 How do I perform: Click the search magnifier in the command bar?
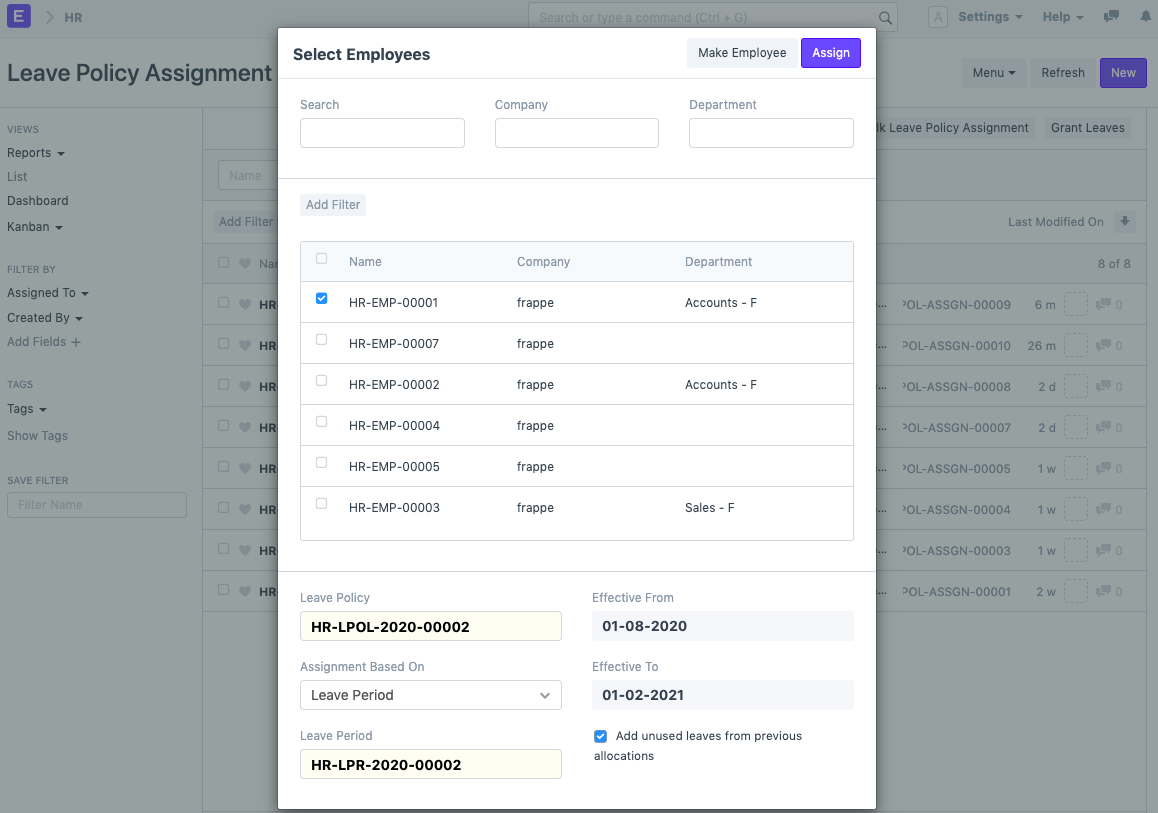pyautogui.click(x=884, y=17)
